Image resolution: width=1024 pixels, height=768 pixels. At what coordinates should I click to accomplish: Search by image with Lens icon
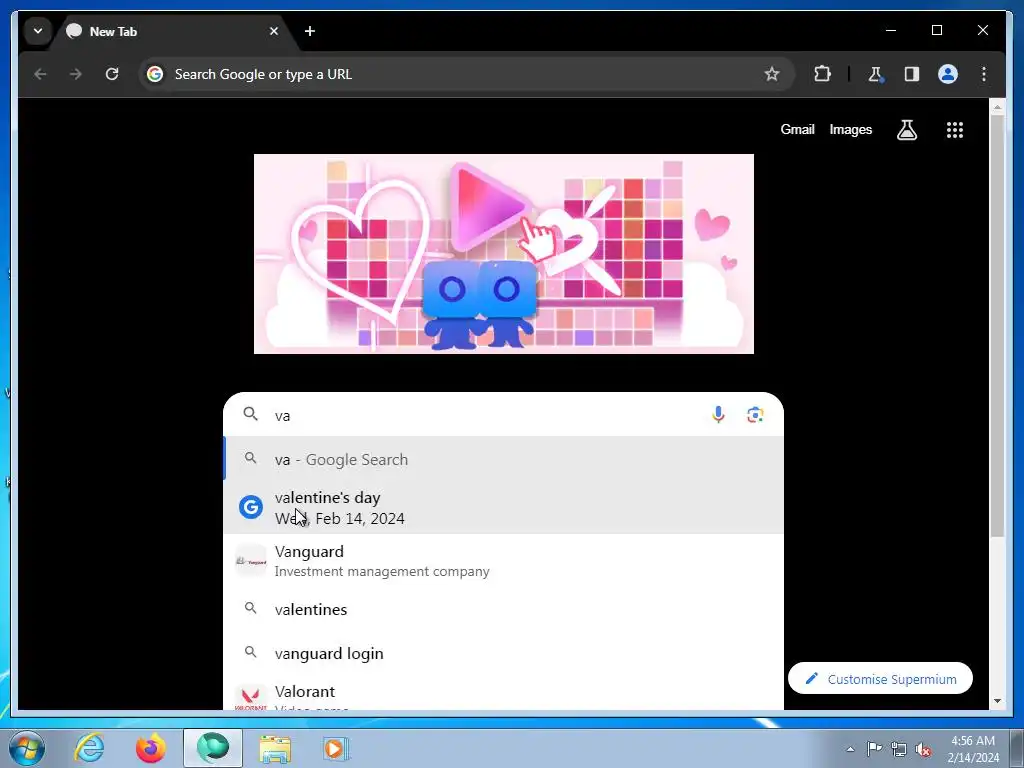click(755, 415)
